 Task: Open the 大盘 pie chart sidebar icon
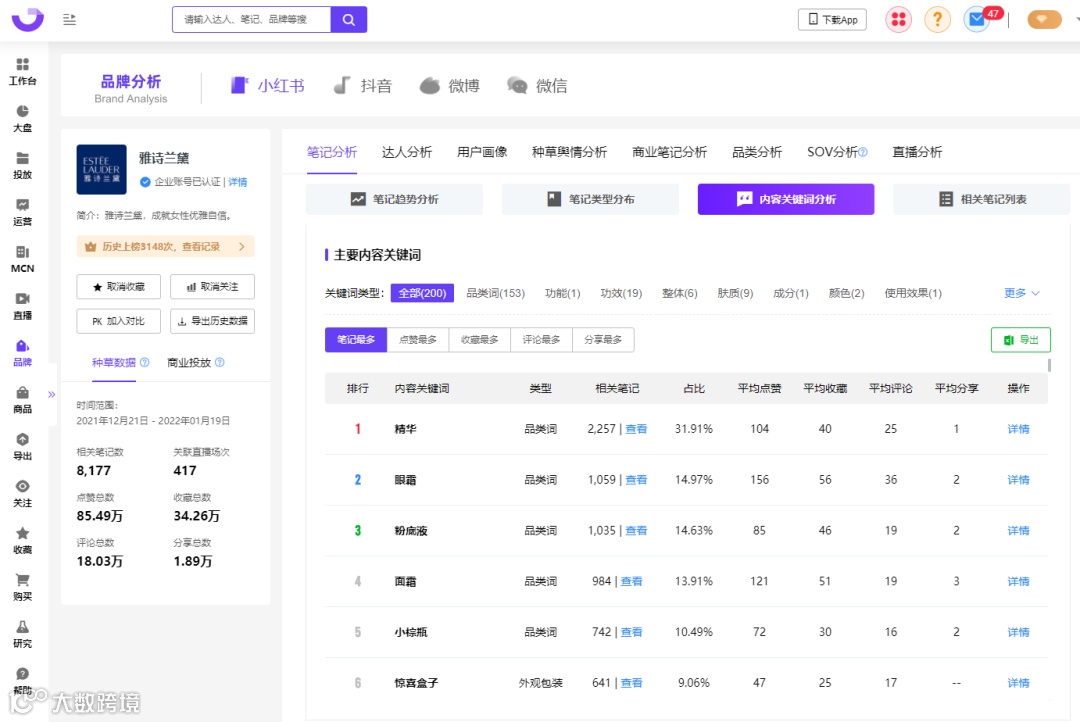pyautogui.click(x=22, y=118)
